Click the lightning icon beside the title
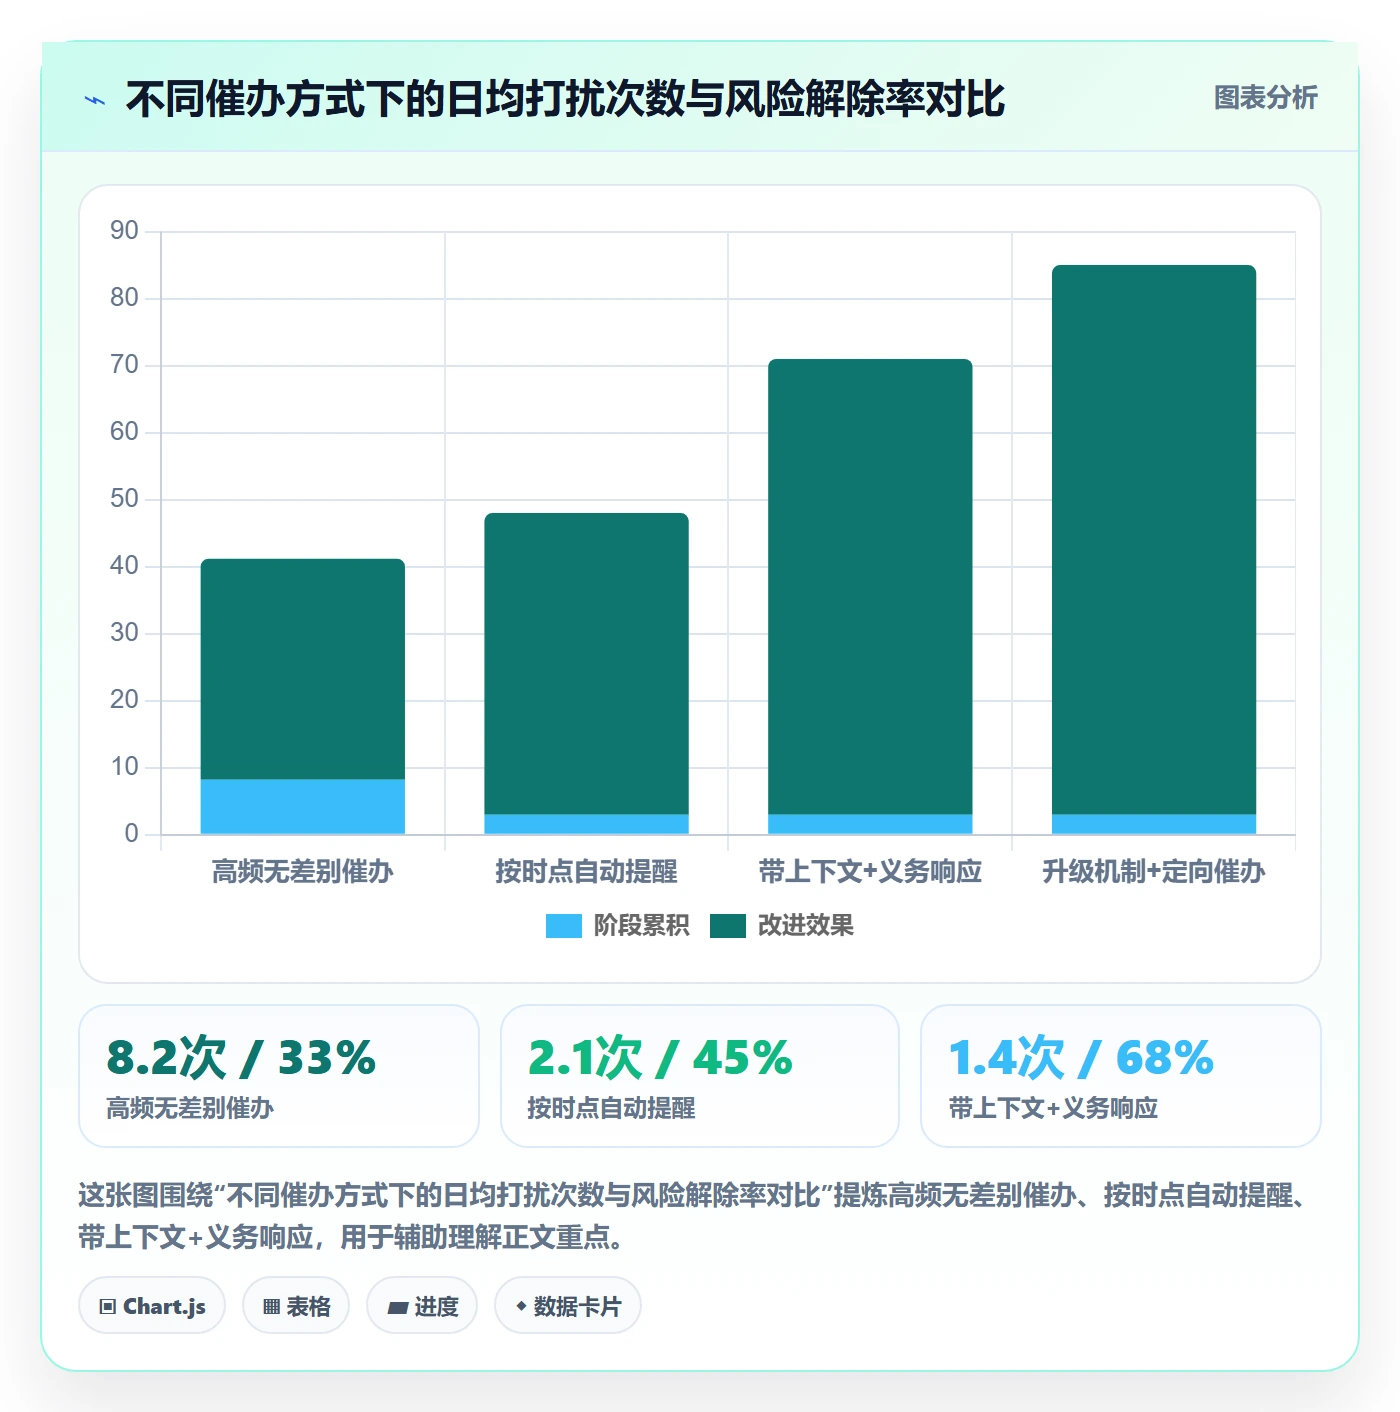Screen dimensions: 1400x1412 (95, 100)
